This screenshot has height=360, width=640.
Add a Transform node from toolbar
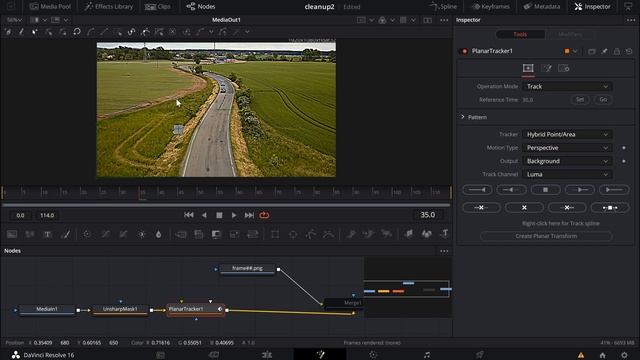pyautogui.click(x=253, y=234)
